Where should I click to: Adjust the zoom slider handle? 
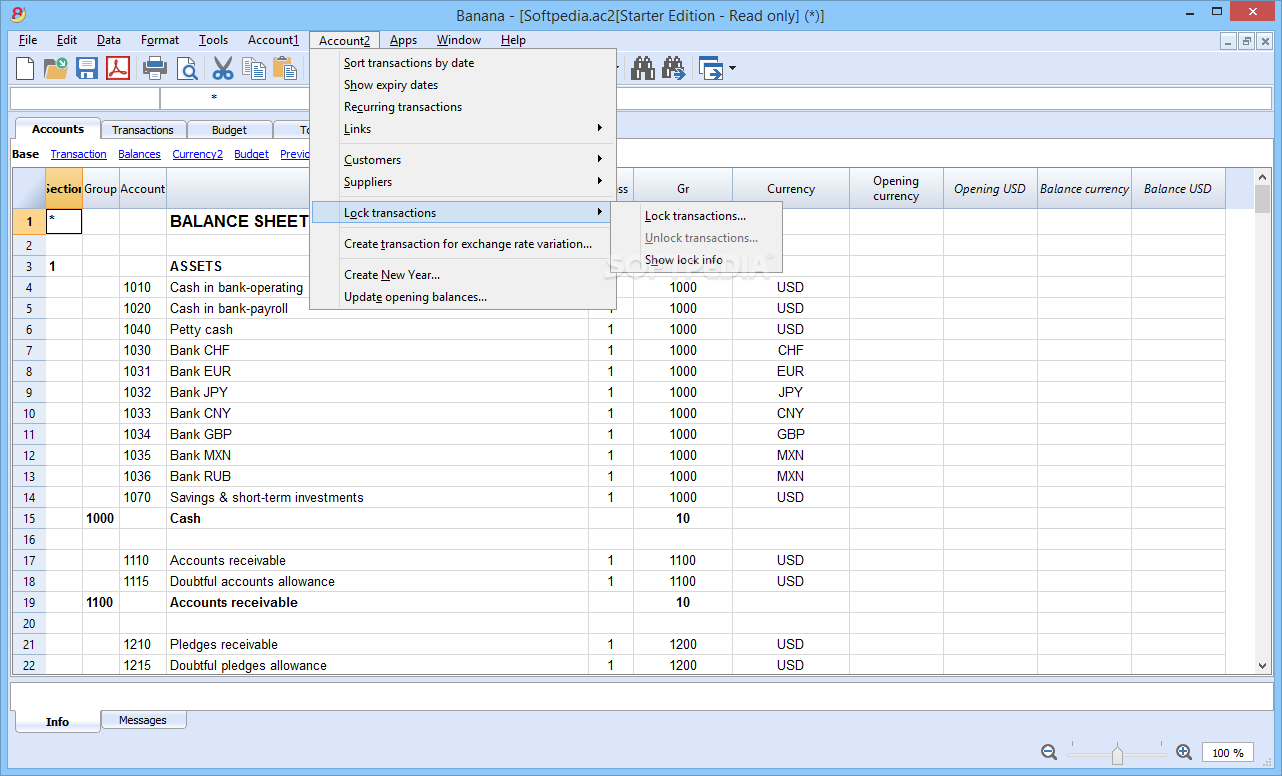[x=1117, y=754]
